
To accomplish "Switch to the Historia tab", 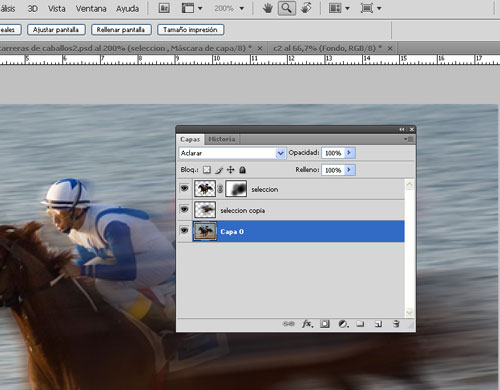I will point(222,139).
